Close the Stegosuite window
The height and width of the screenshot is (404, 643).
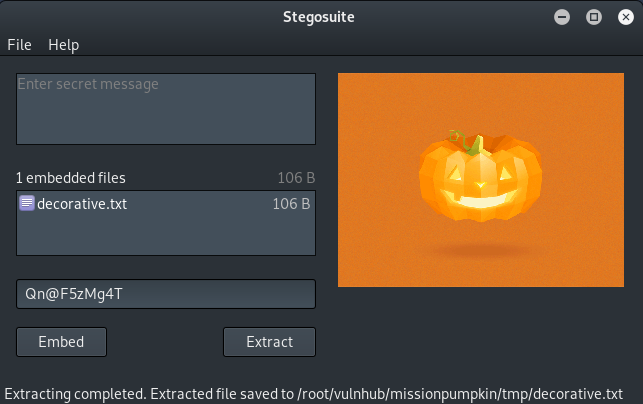626,17
